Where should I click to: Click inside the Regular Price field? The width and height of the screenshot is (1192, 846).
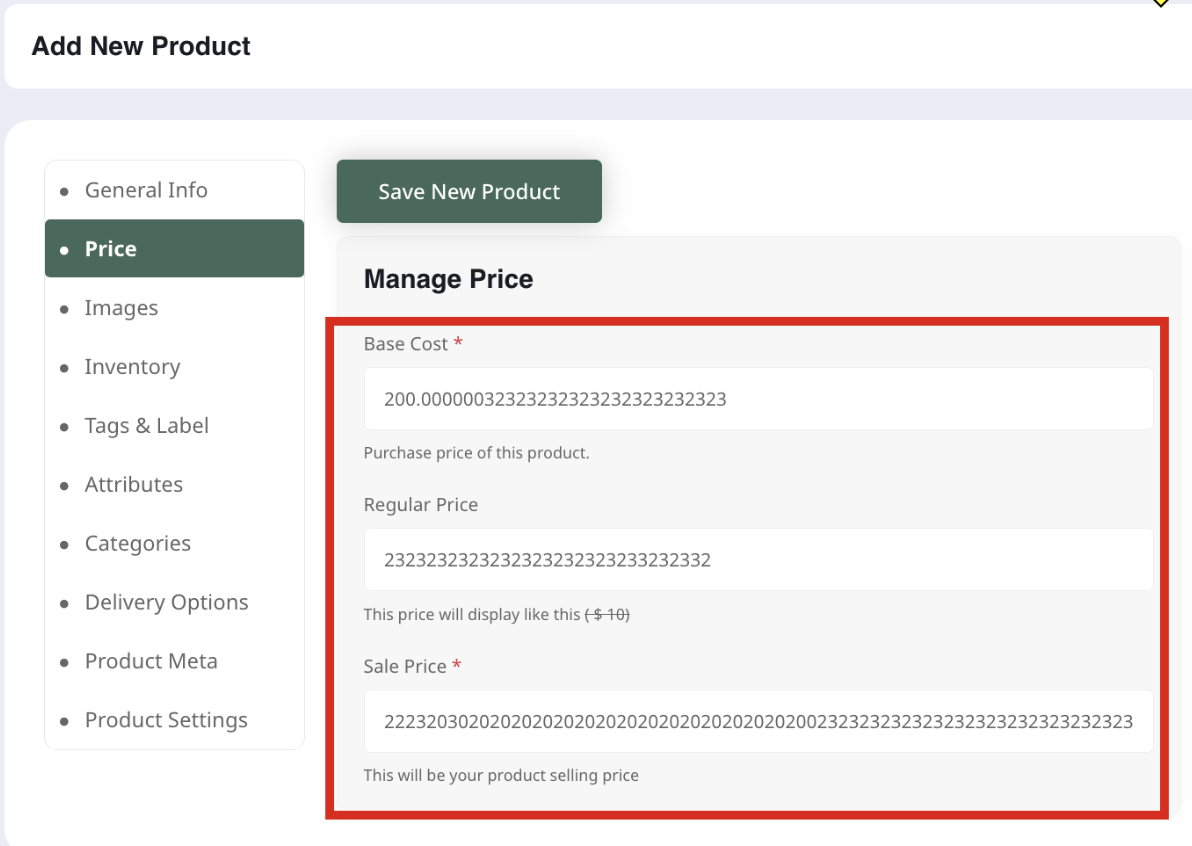pos(757,560)
